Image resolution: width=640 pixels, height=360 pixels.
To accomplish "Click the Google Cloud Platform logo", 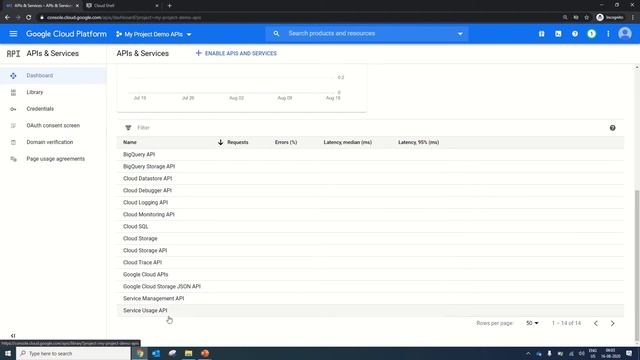I will (x=66, y=34).
